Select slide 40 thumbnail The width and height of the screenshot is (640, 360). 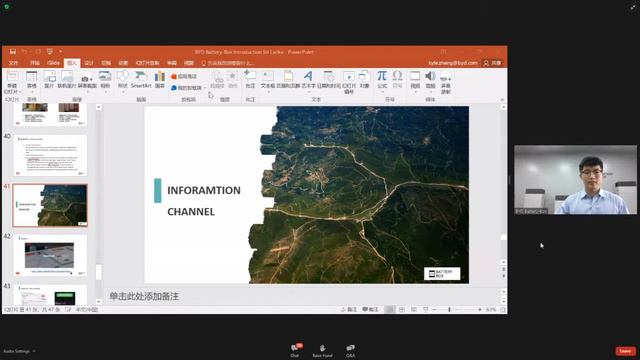[50, 156]
